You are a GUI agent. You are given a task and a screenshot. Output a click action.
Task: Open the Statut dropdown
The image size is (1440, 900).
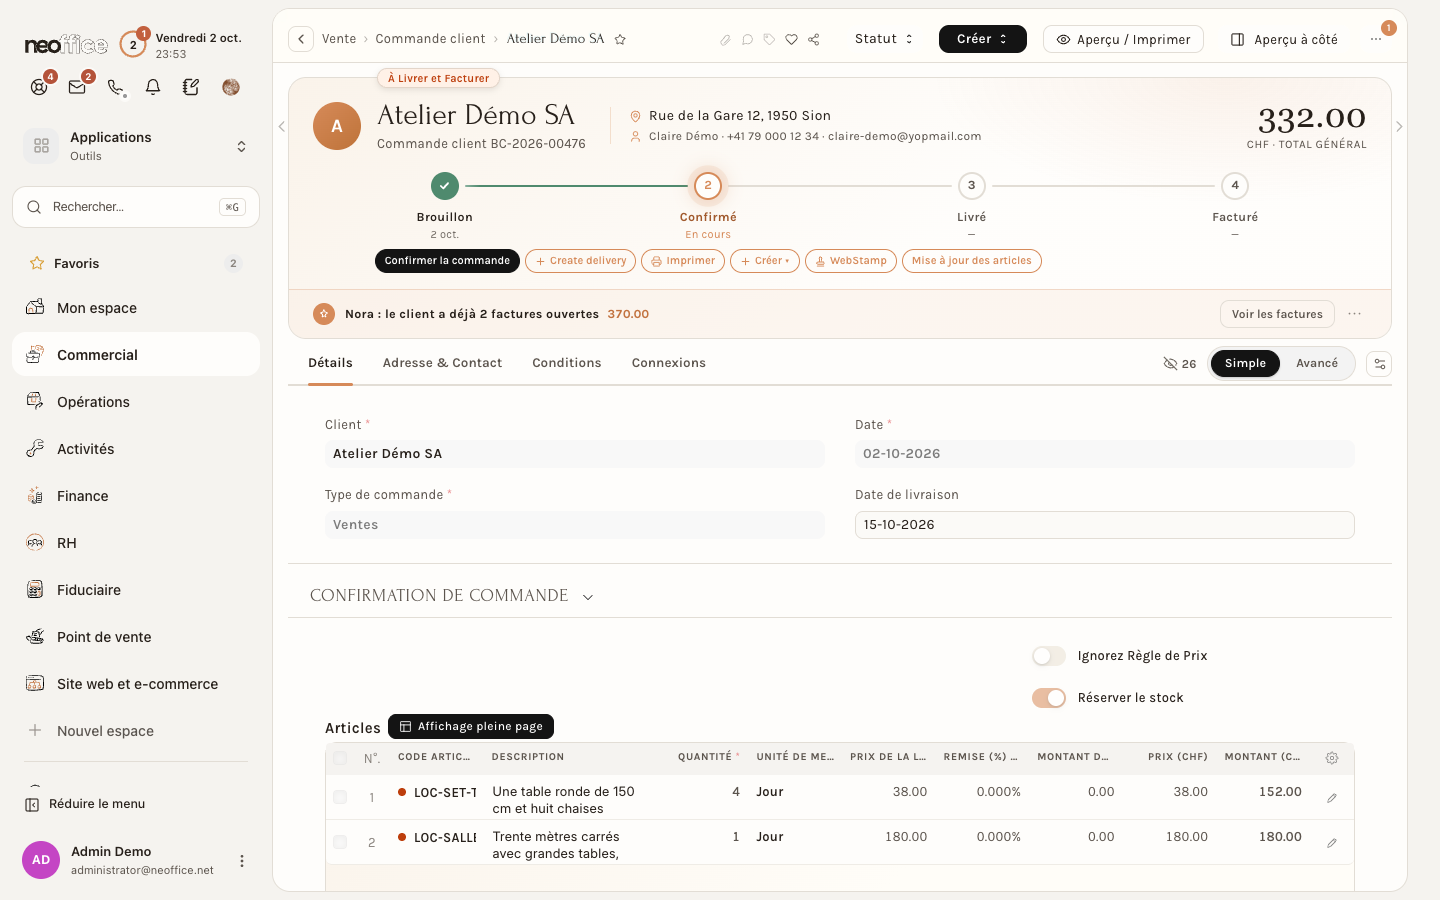coord(884,39)
